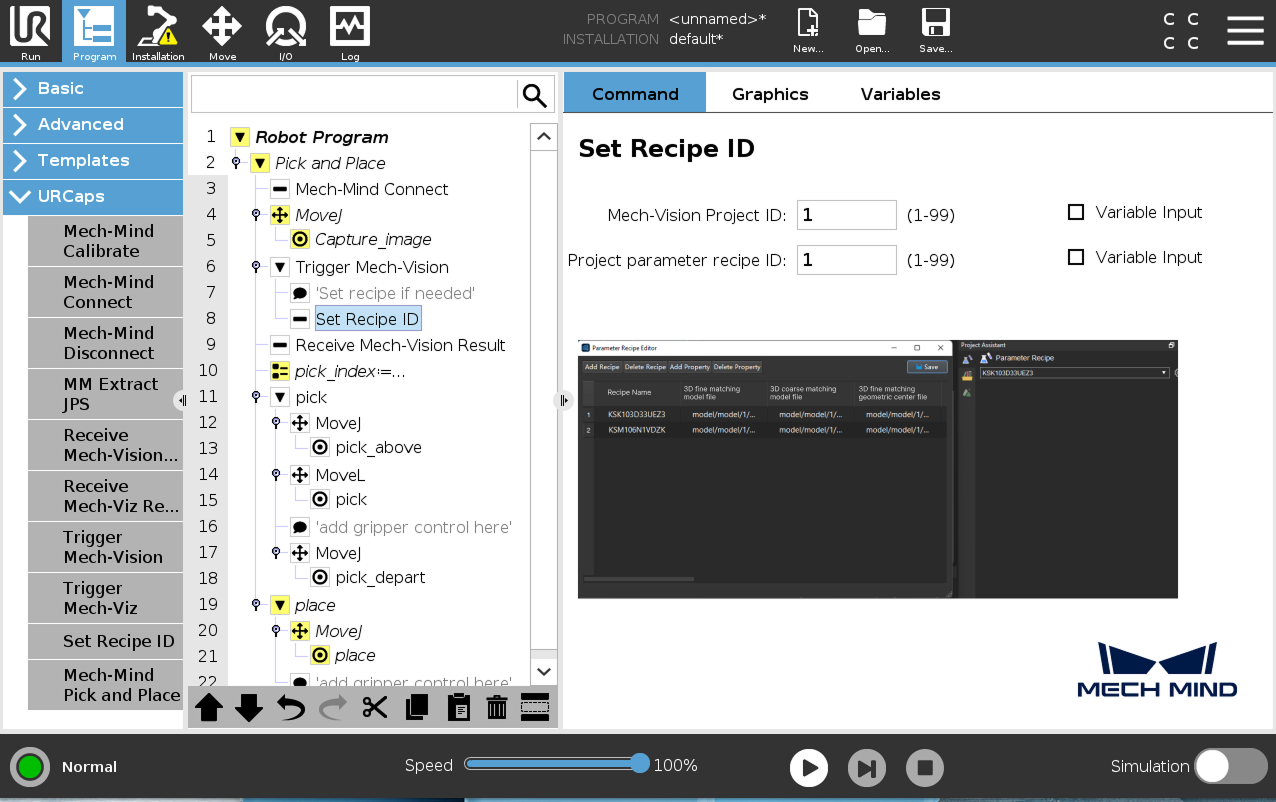The image size is (1276, 802).
Task: Delete the selected node using trash icon
Action: 496,707
